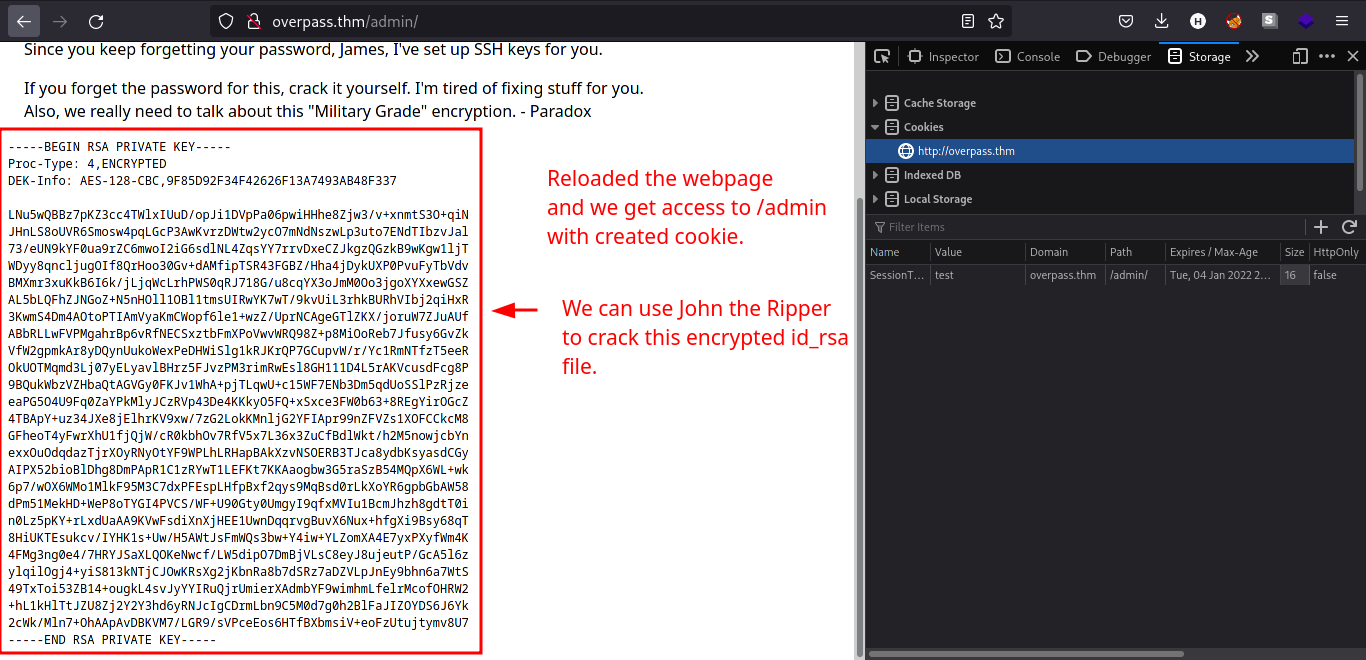Toggle Responsive Design Mode
Screen dimensions: 1366x660
pos(1298,56)
